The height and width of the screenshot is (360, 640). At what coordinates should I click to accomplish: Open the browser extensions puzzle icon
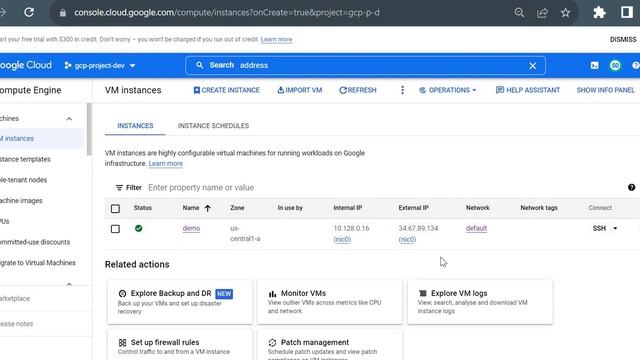pos(599,12)
